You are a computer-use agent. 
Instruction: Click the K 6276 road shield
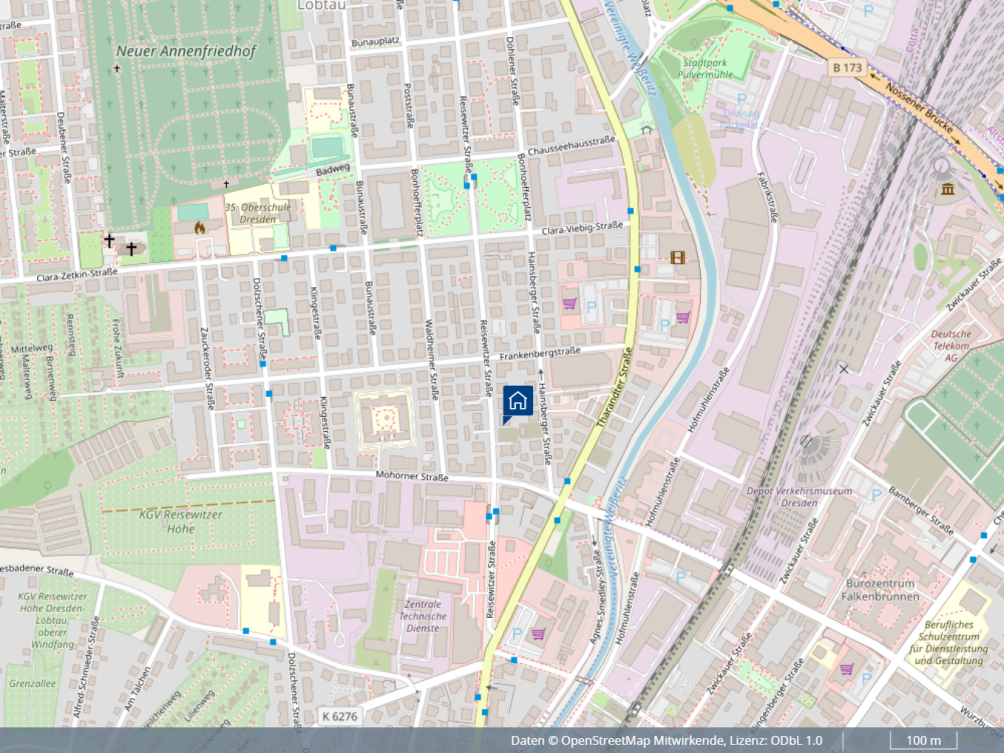pyautogui.click(x=340, y=716)
